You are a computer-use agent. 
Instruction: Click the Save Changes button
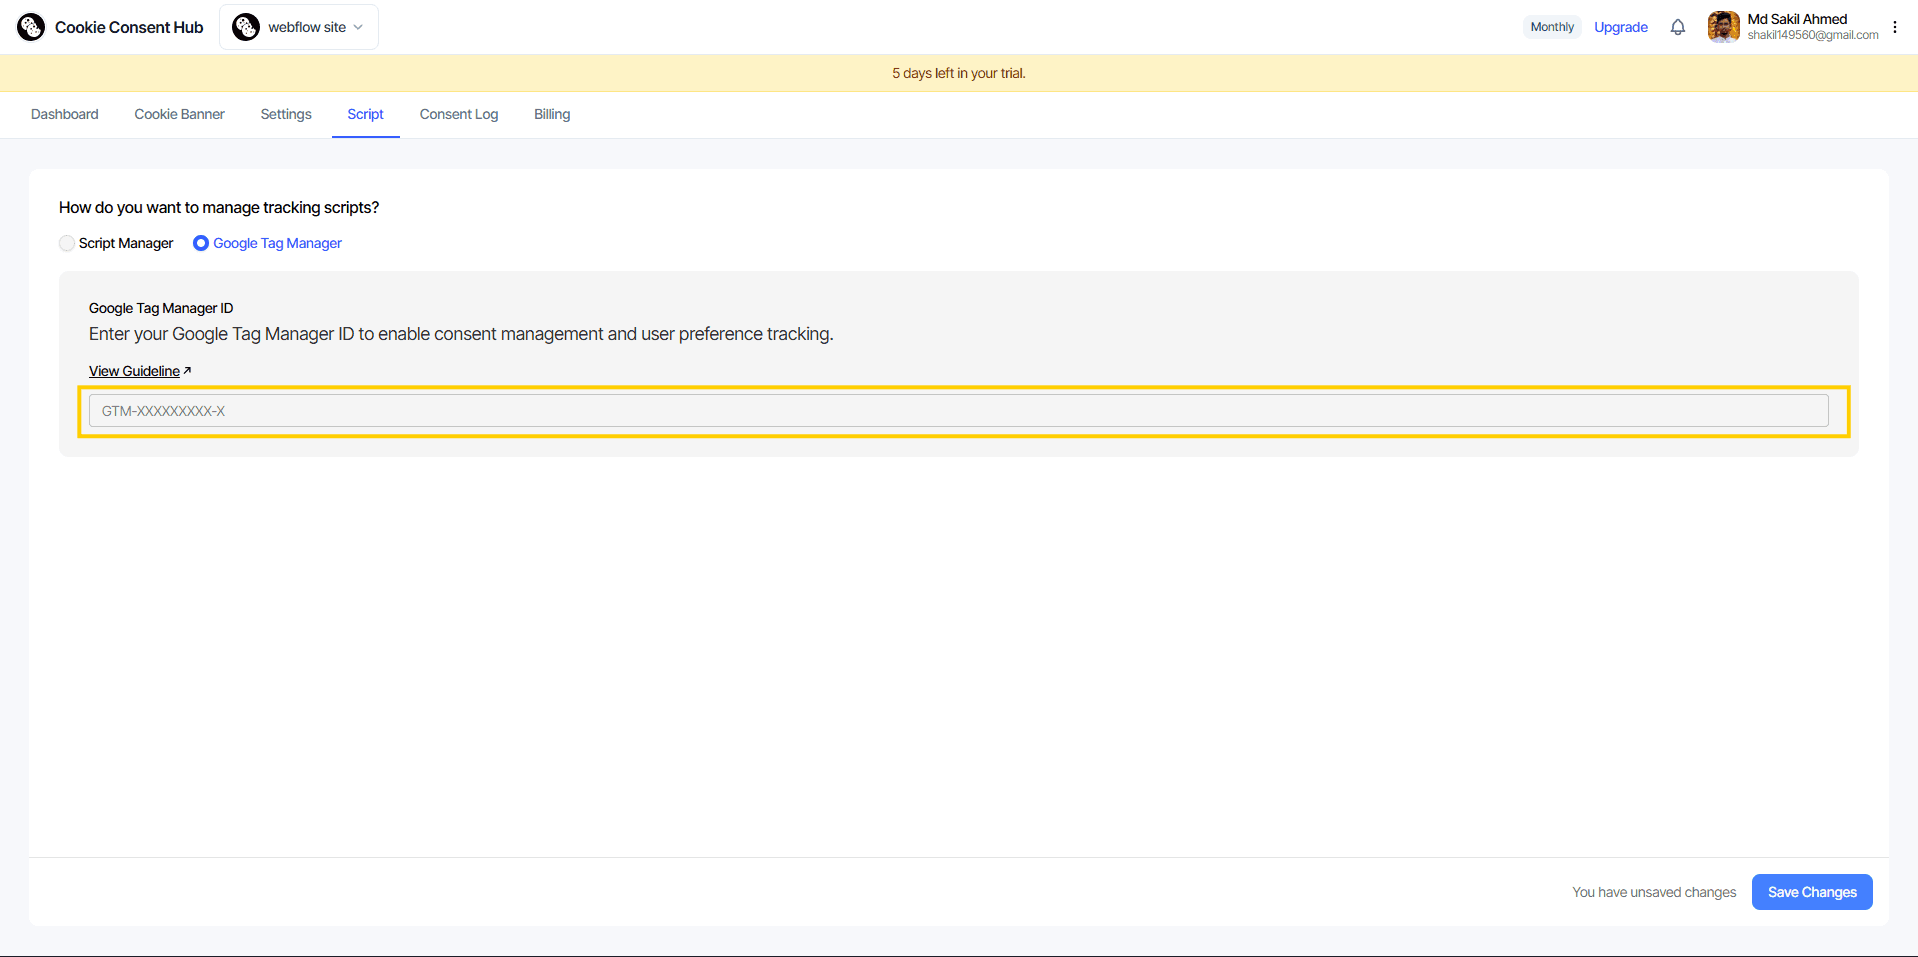coord(1812,892)
